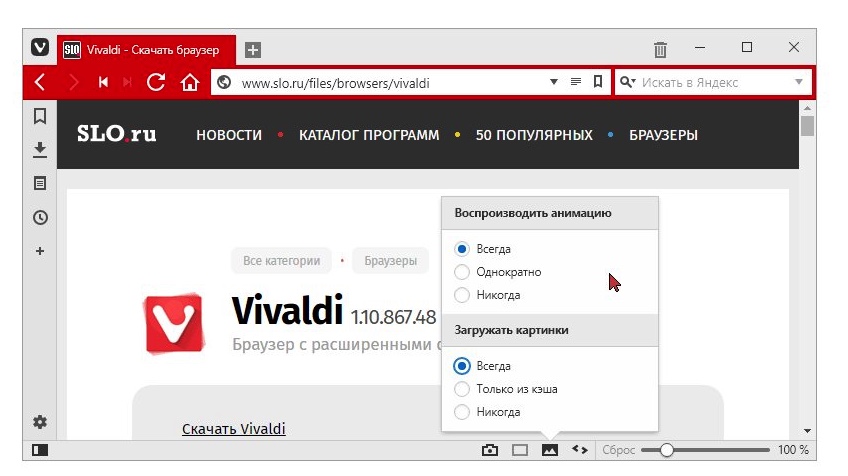848x476 pixels.
Task: Maximize the browser window
Action: pos(747,48)
